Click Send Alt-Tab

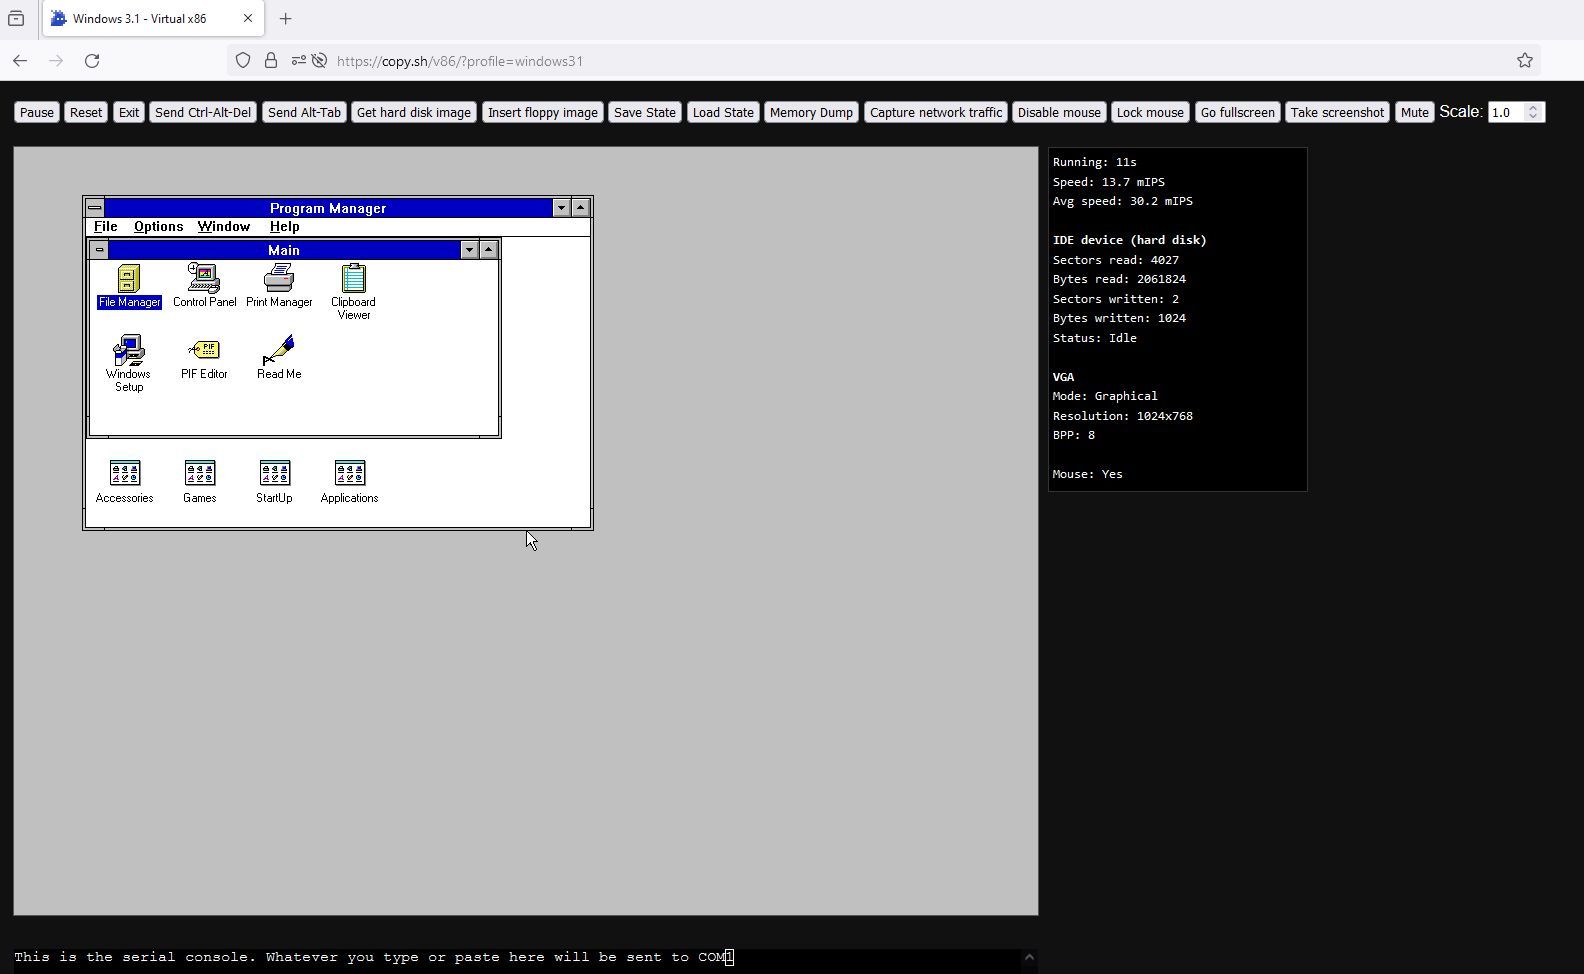(304, 112)
